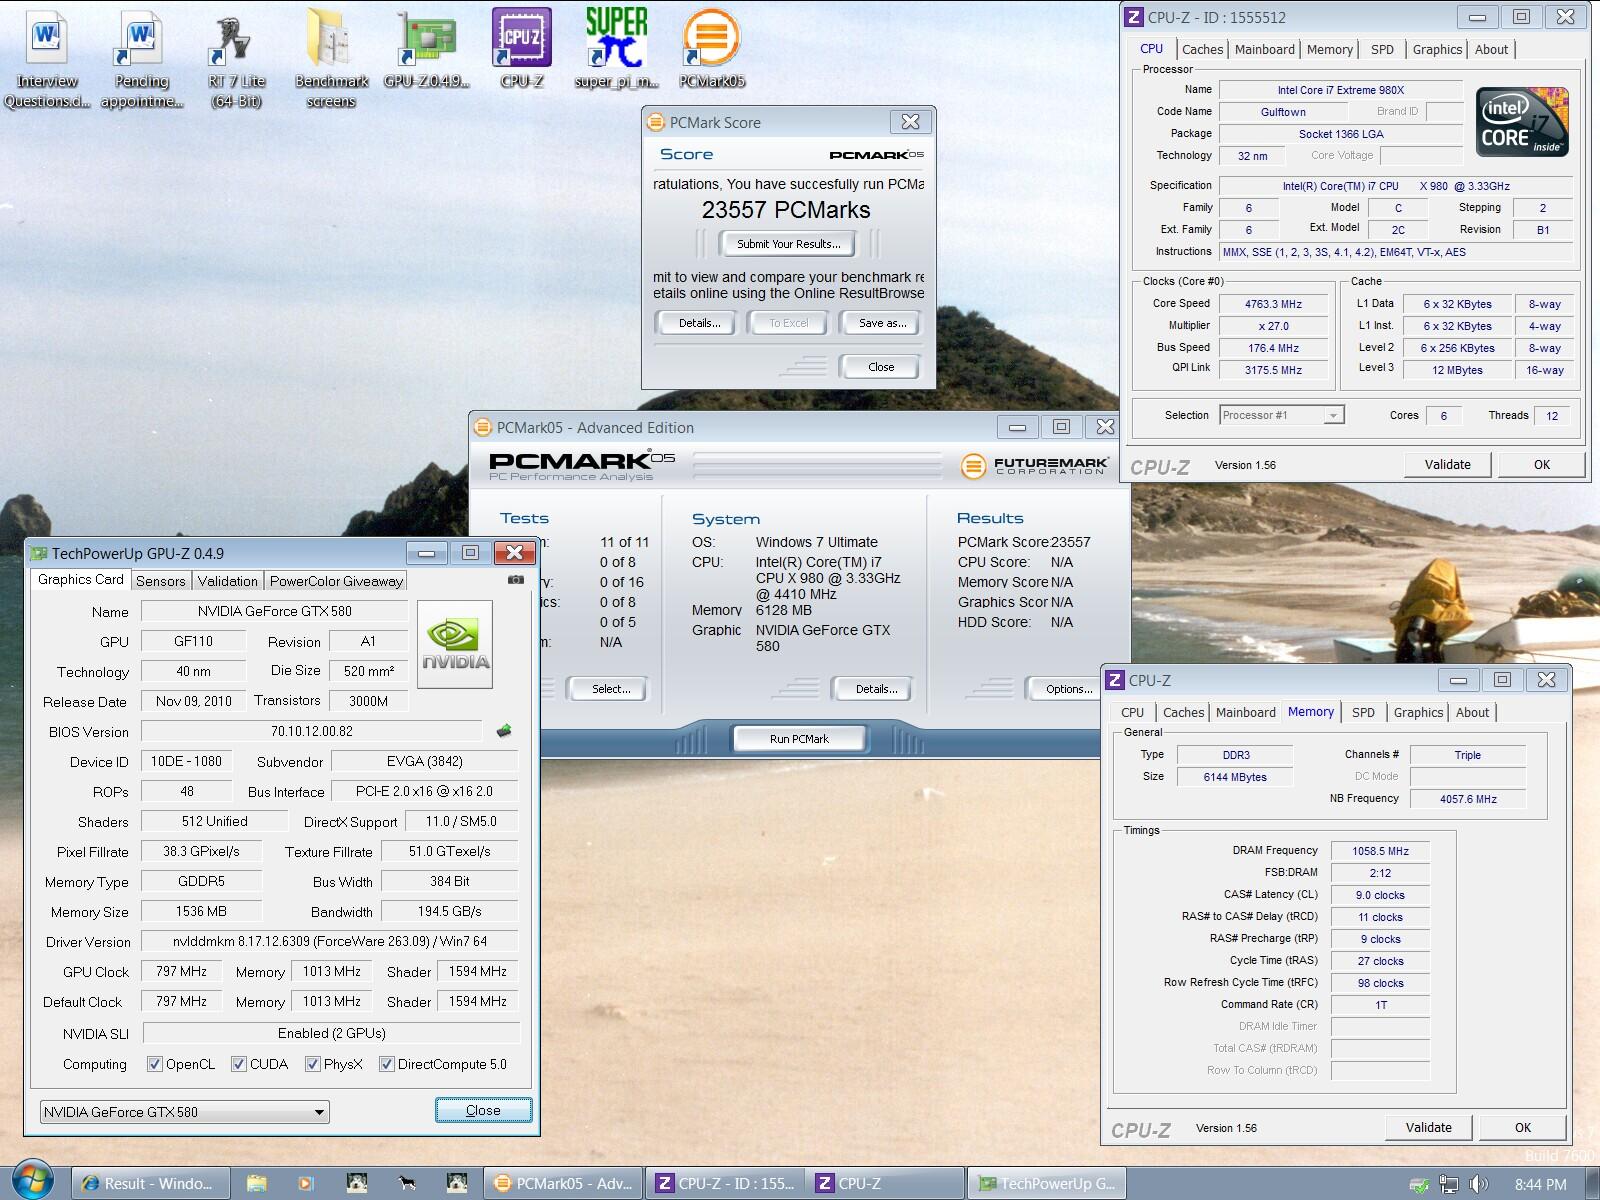1600x1200 pixels.
Task: Click the Safely Remove Hardware tray icon
Action: click(x=1420, y=1185)
